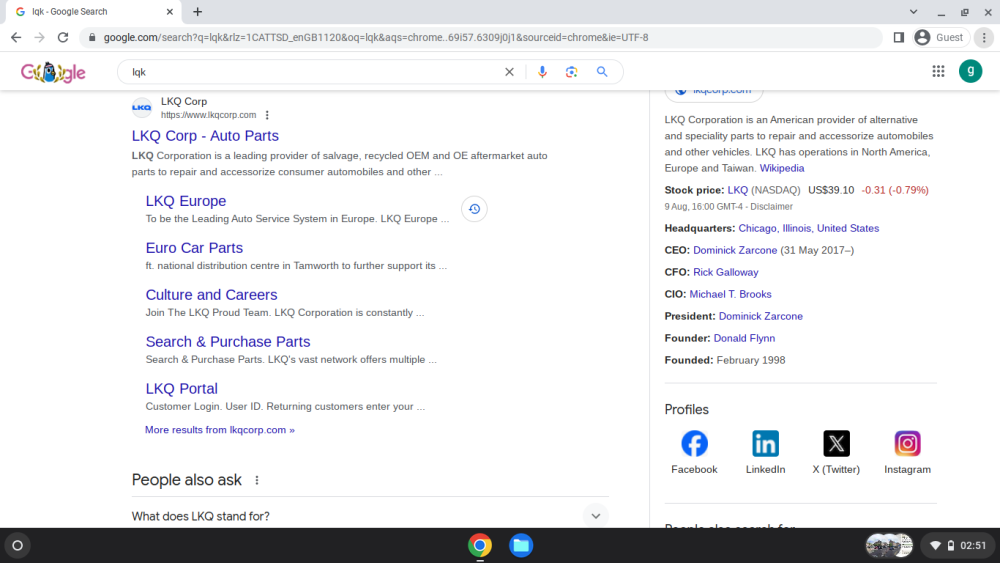Click the forward navigation arrow

(x=40, y=38)
